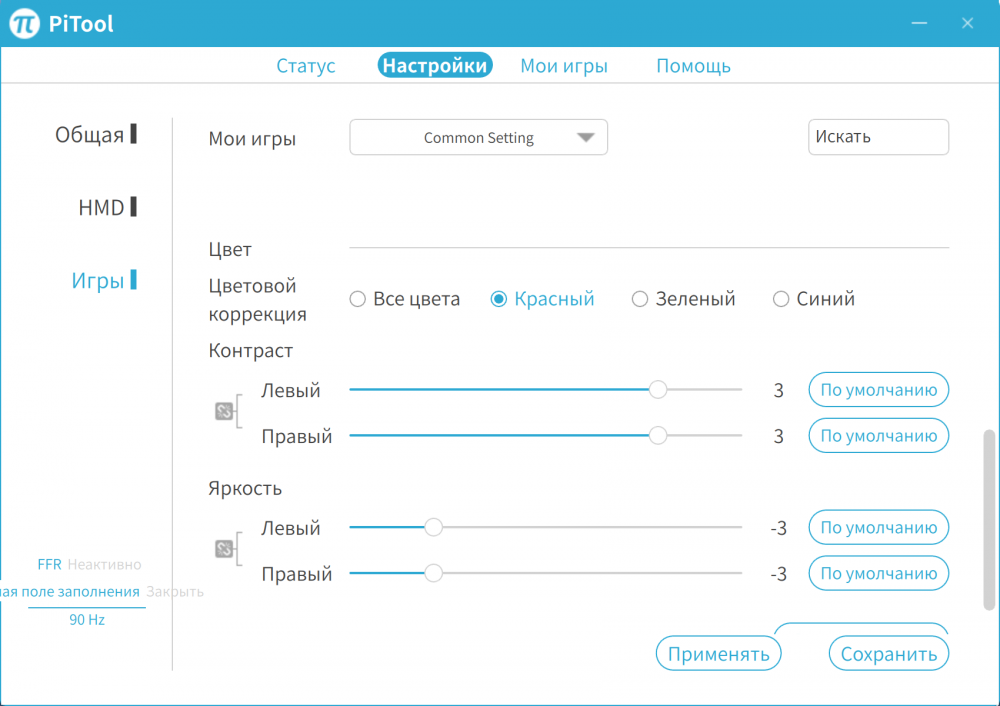Select the Синий radio button
Viewport: 1000px width, 706px height.
[781, 298]
